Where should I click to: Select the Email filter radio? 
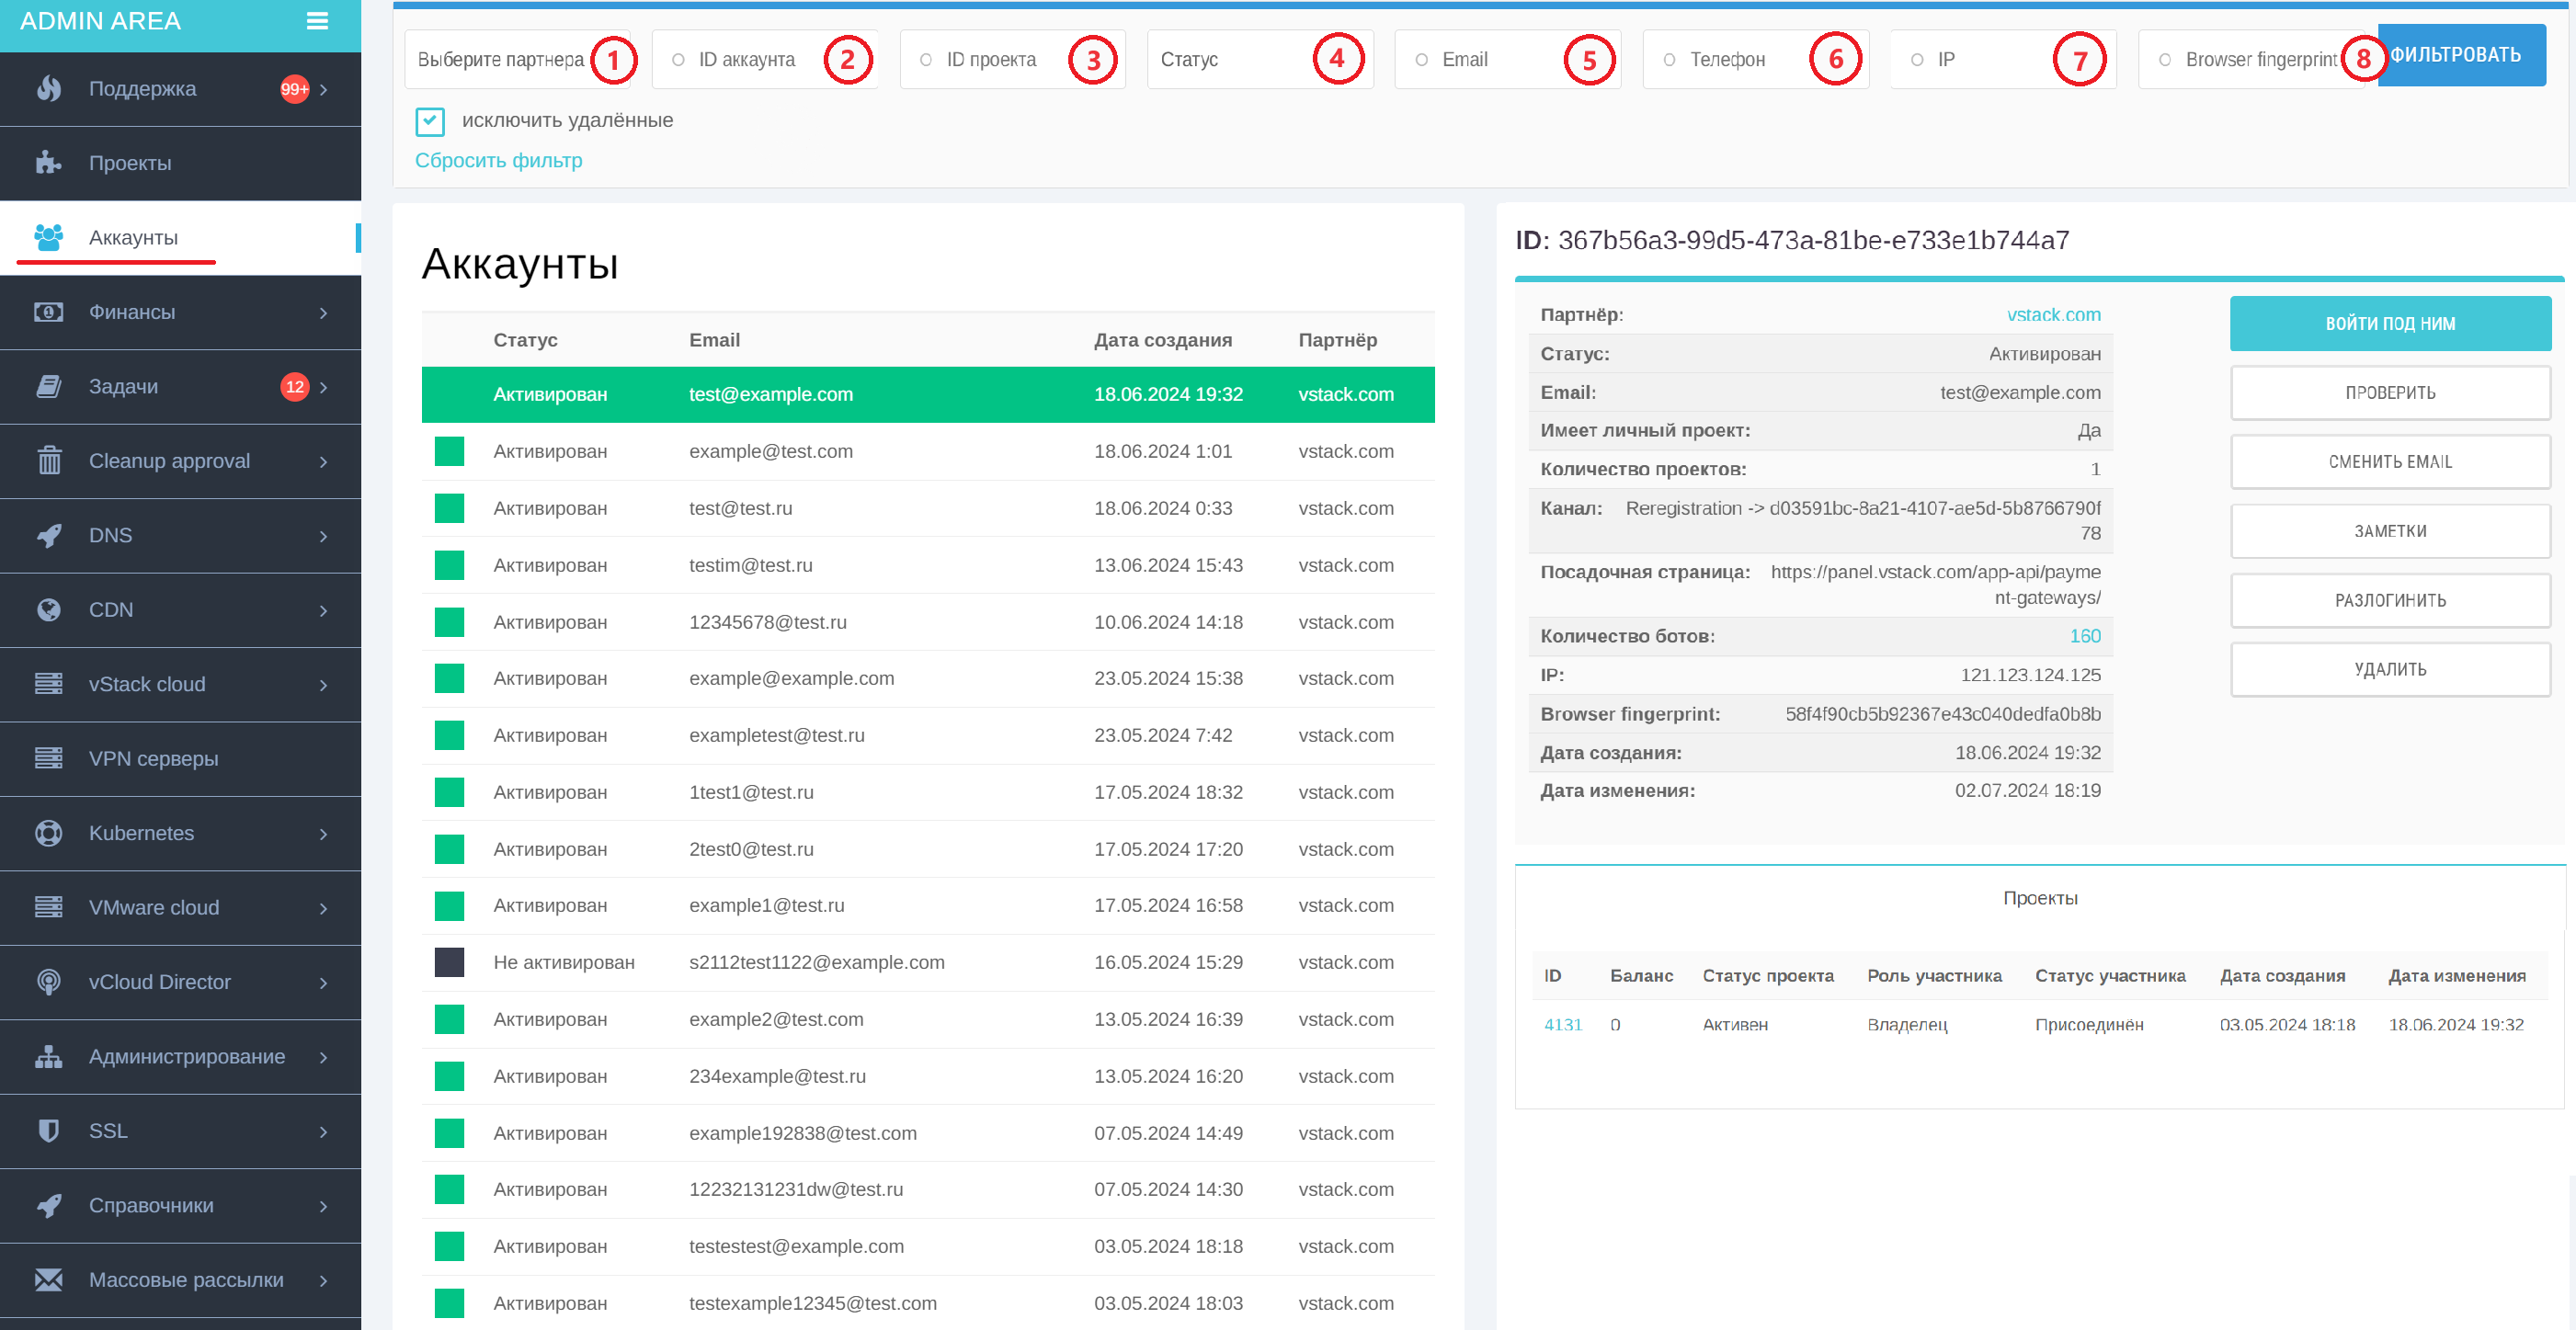1421,60
